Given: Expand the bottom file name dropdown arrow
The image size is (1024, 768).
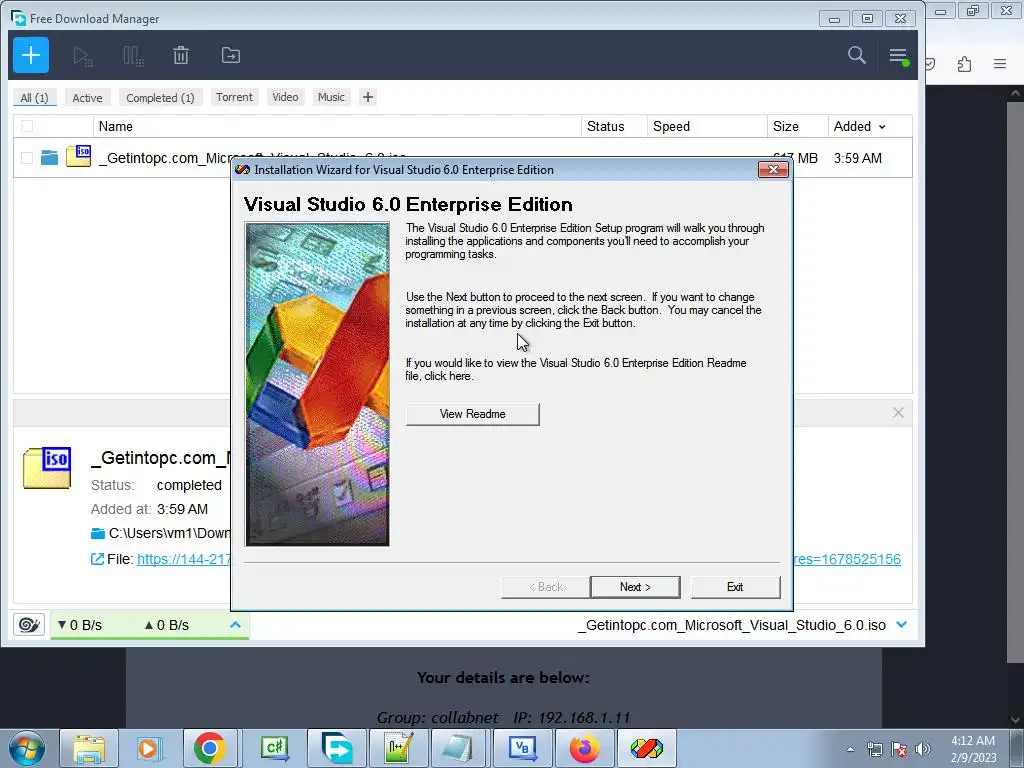Looking at the screenshot, I should point(902,625).
